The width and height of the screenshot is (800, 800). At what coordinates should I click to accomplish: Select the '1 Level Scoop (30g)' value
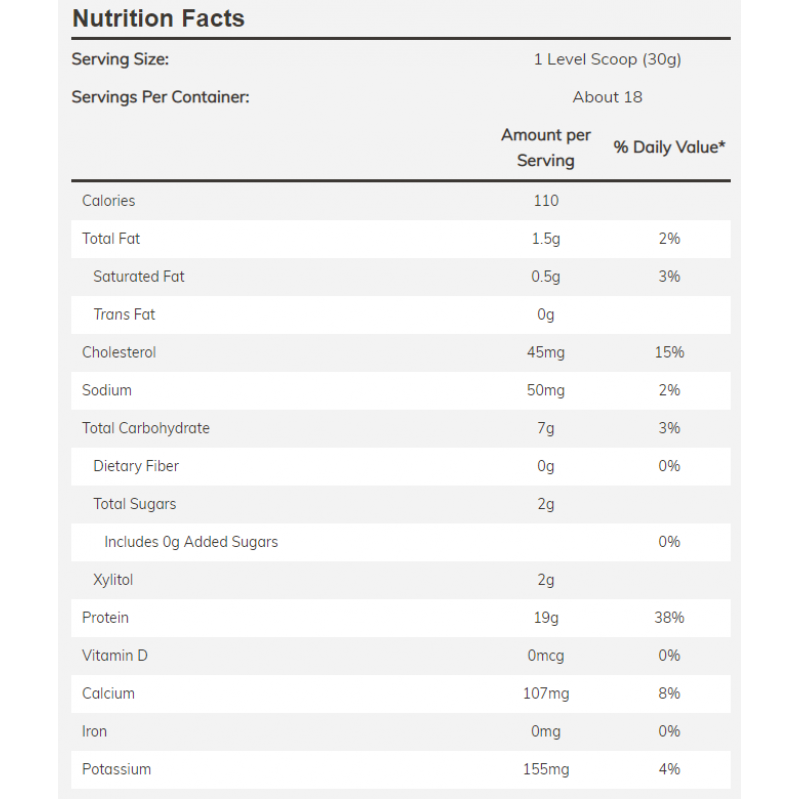[607, 59]
